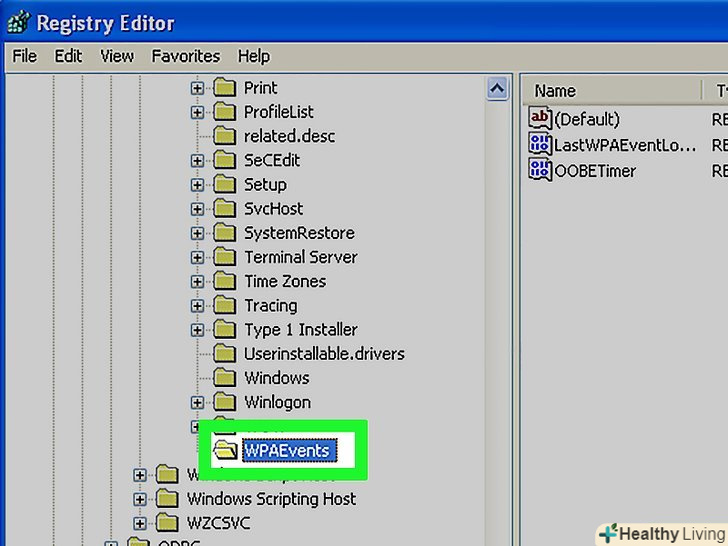Viewport: 728px width, 546px height.
Task: Select the SystemRestore key label
Action: point(299,233)
